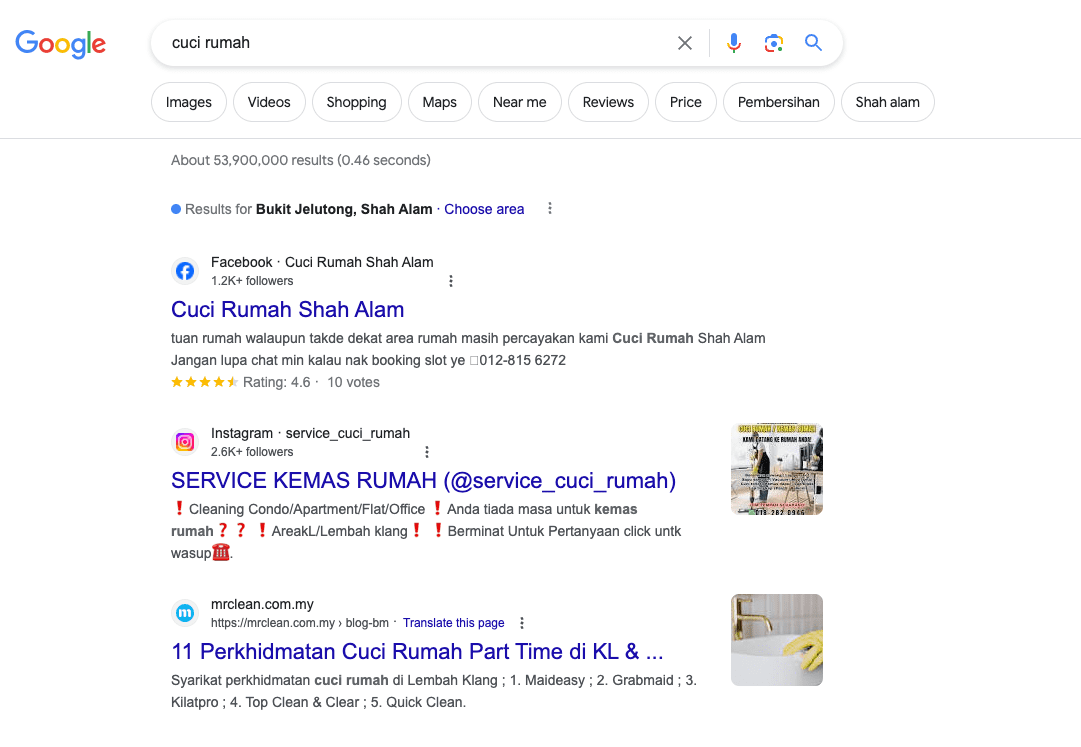Open Cuci Rumah Shah Alam result title

tap(287, 309)
